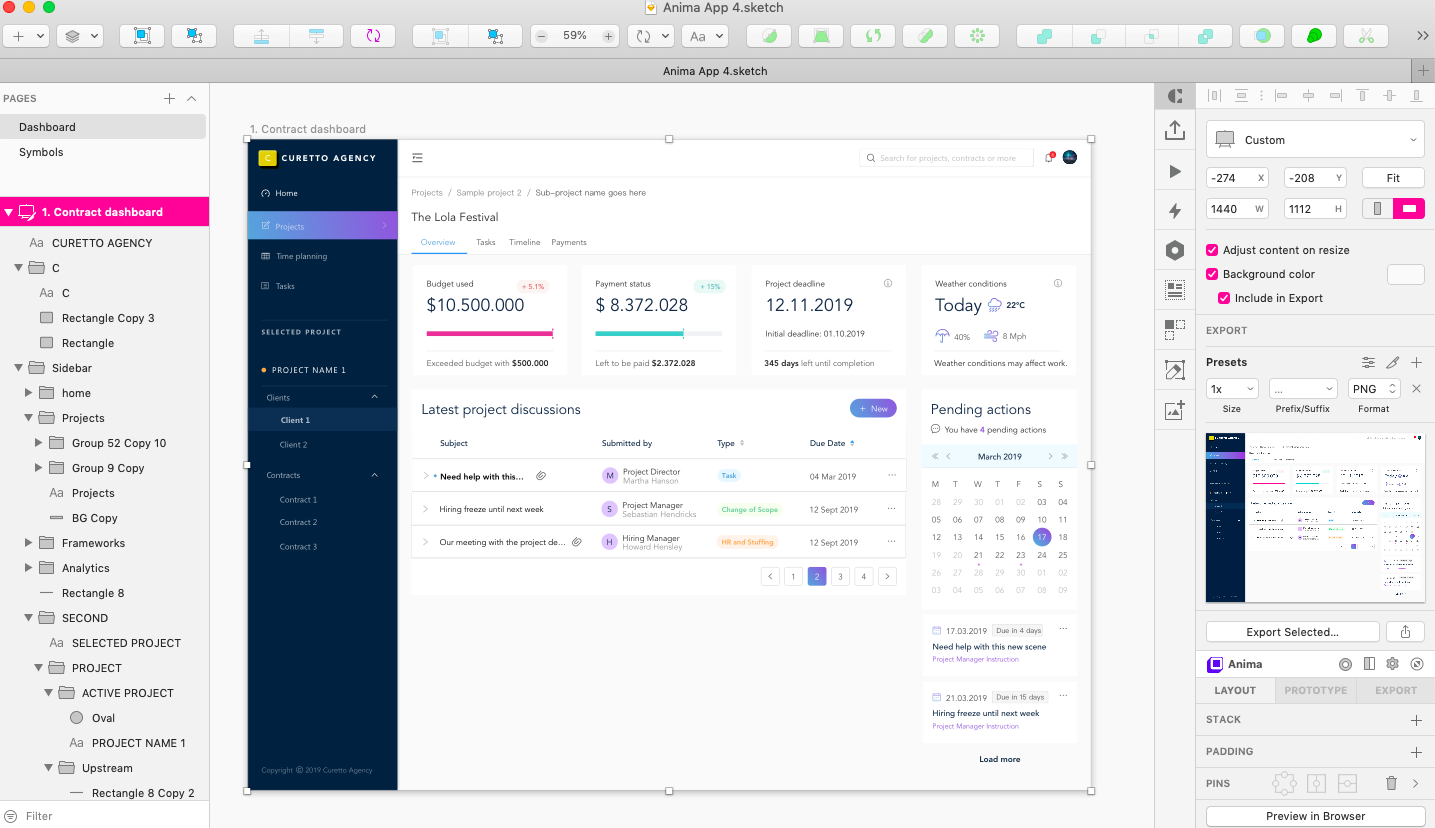Click align top edges icon in inspector
The image size is (1435, 828).
coord(1362,96)
